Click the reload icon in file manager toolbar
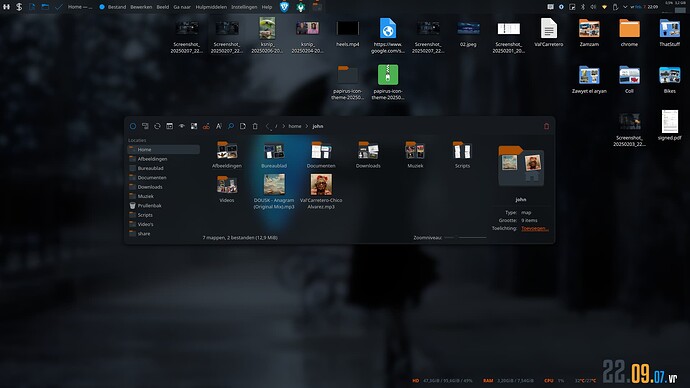The height and width of the screenshot is (388, 690). (x=157, y=126)
